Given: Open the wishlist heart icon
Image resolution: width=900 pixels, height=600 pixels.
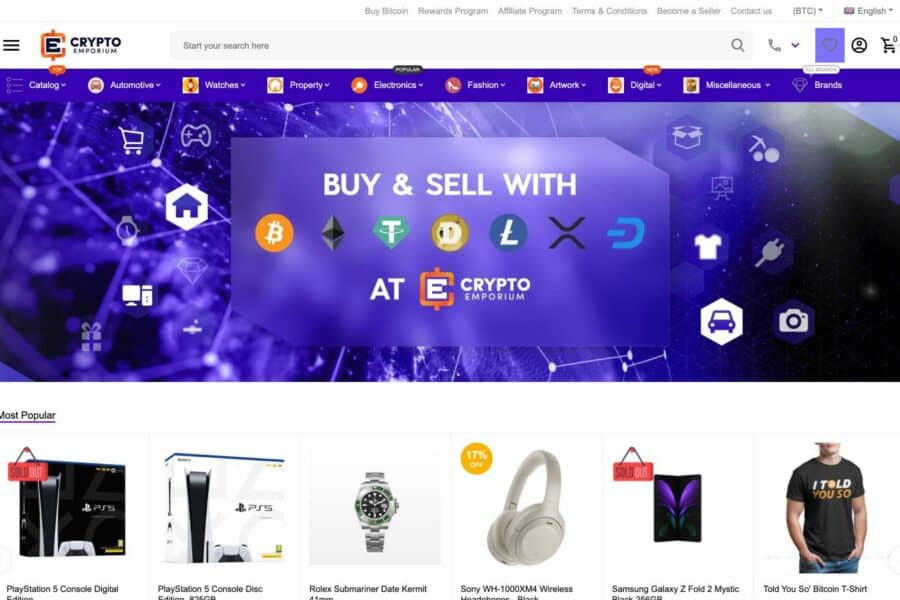Looking at the screenshot, I should 829,45.
